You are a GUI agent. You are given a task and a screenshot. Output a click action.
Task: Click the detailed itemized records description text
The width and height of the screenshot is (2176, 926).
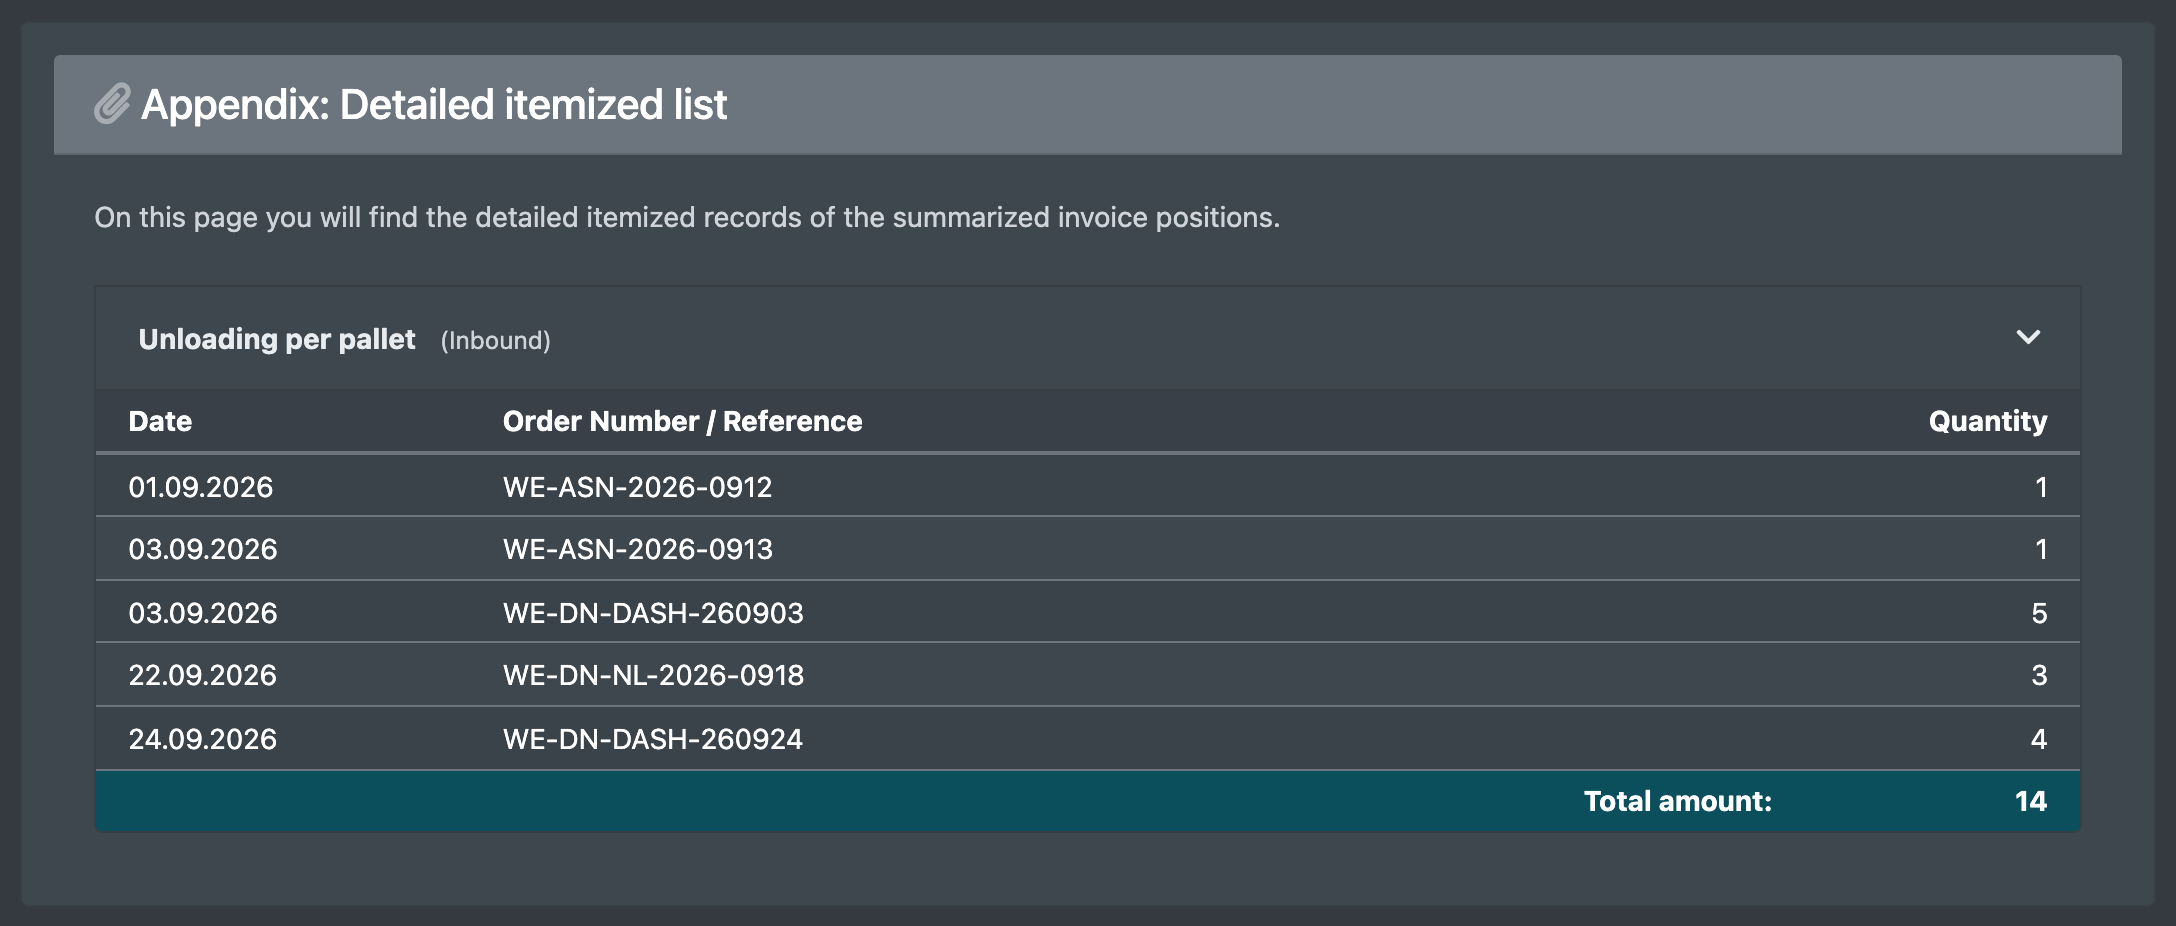pyautogui.click(x=687, y=217)
